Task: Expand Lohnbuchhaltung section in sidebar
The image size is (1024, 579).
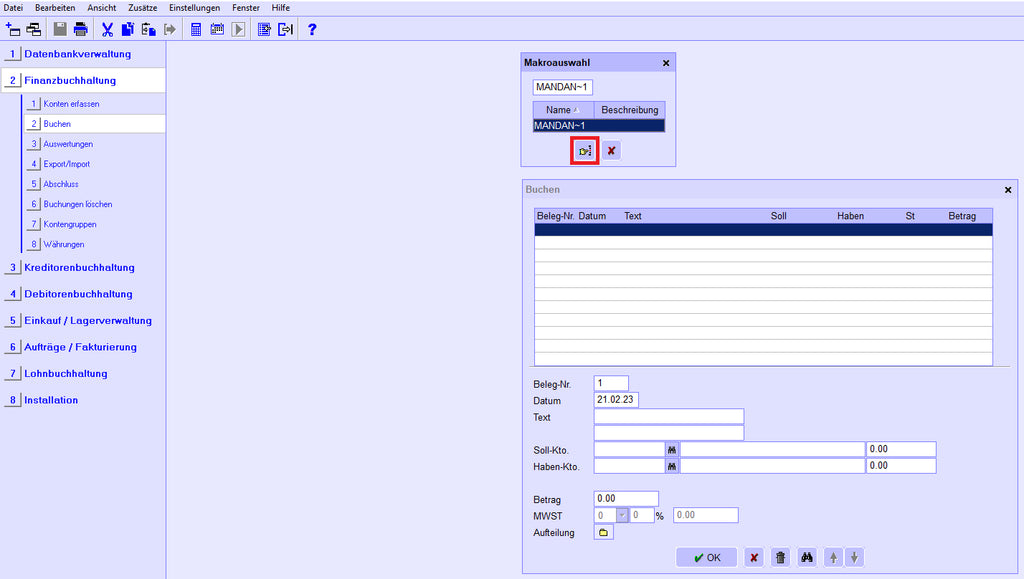Action: 65,373
